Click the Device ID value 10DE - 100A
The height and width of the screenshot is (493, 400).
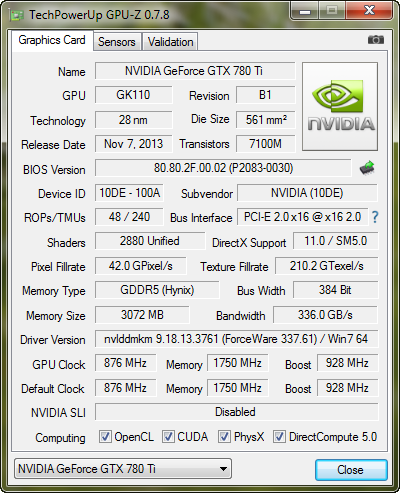pos(129,193)
